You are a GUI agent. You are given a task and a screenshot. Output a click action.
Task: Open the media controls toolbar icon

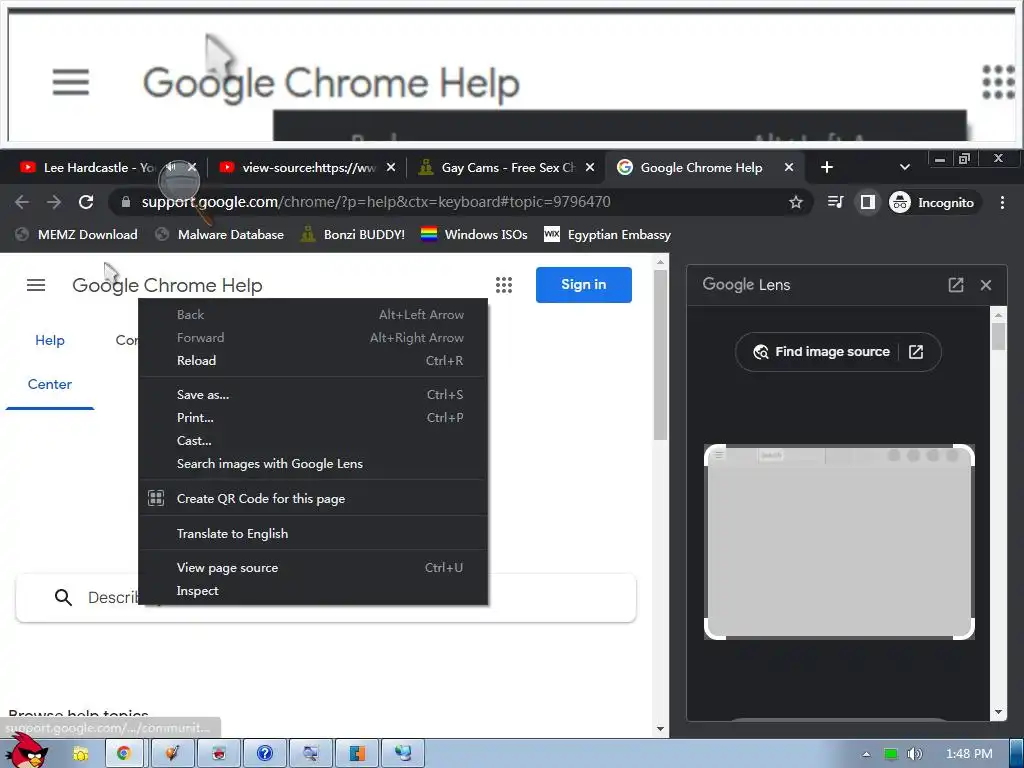[835, 202]
